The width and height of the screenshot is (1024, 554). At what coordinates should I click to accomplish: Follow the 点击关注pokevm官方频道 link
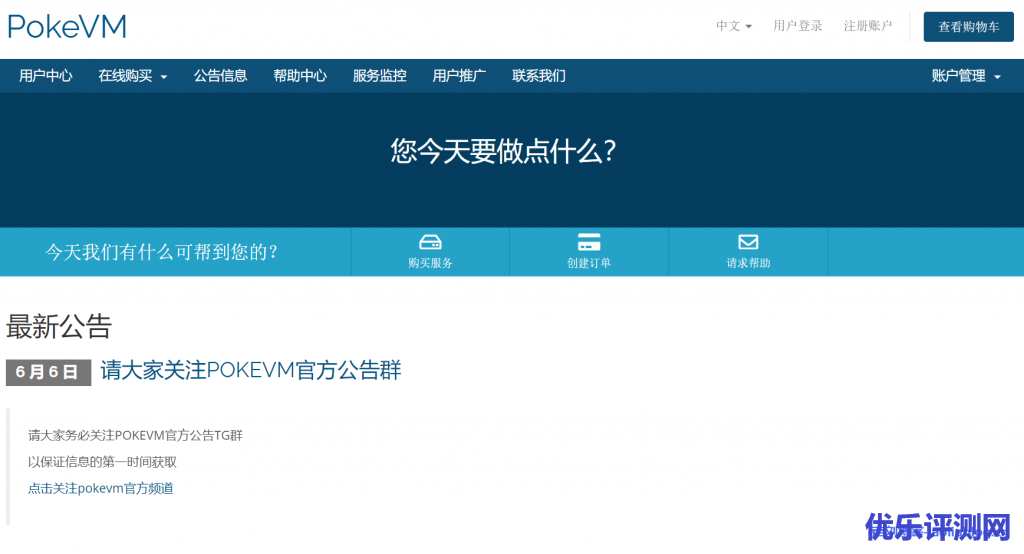[x=101, y=488]
